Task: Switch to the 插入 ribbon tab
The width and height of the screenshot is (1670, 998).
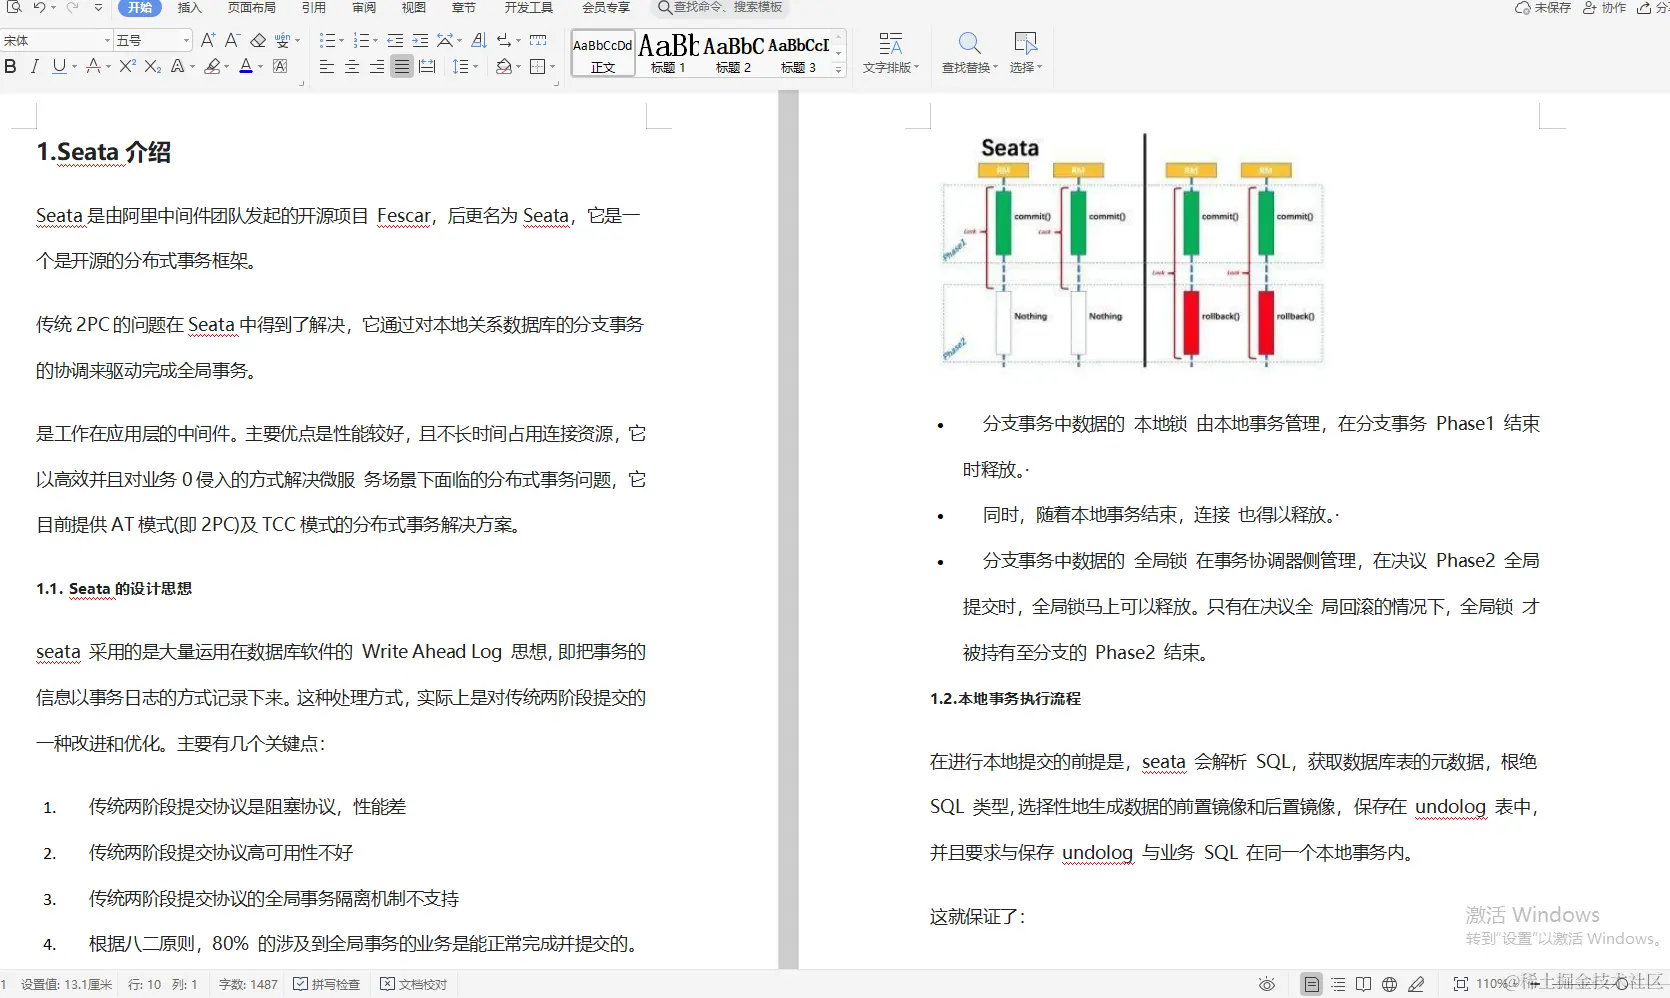Action: (188, 8)
